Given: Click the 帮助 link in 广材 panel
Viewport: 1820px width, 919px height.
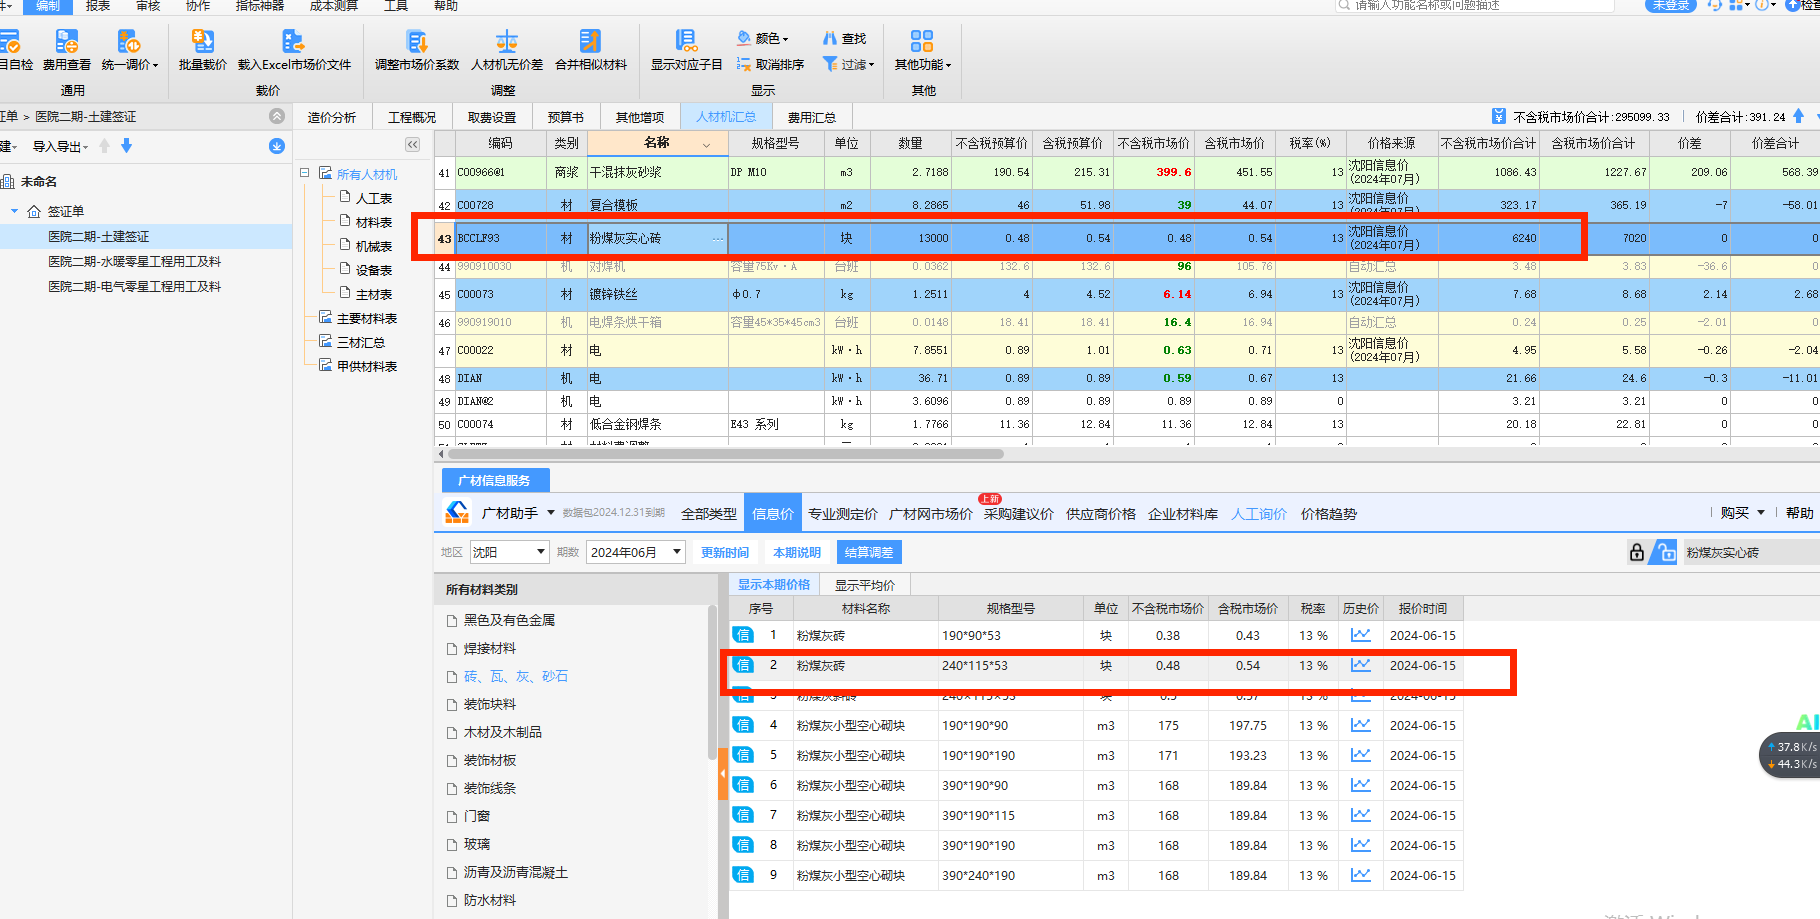Looking at the screenshot, I should point(1800,512).
